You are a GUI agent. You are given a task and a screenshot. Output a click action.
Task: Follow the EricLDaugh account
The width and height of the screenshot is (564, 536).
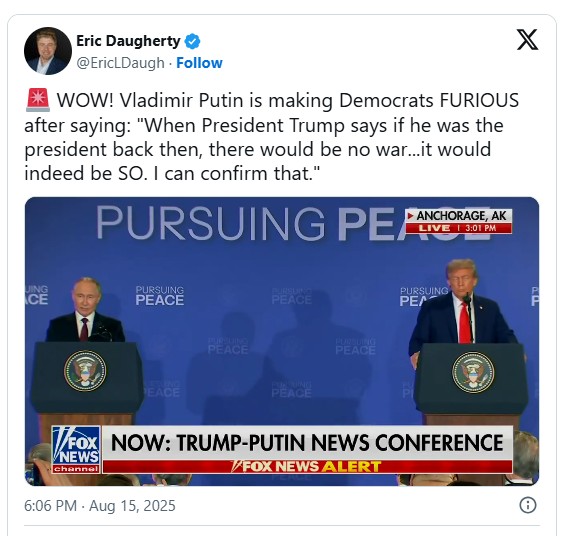point(199,63)
